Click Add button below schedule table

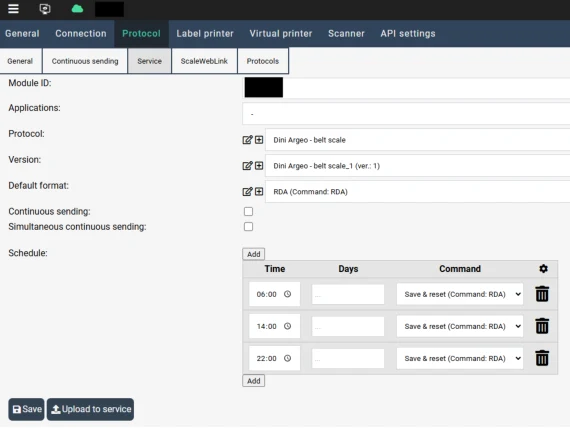pyautogui.click(x=253, y=381)
